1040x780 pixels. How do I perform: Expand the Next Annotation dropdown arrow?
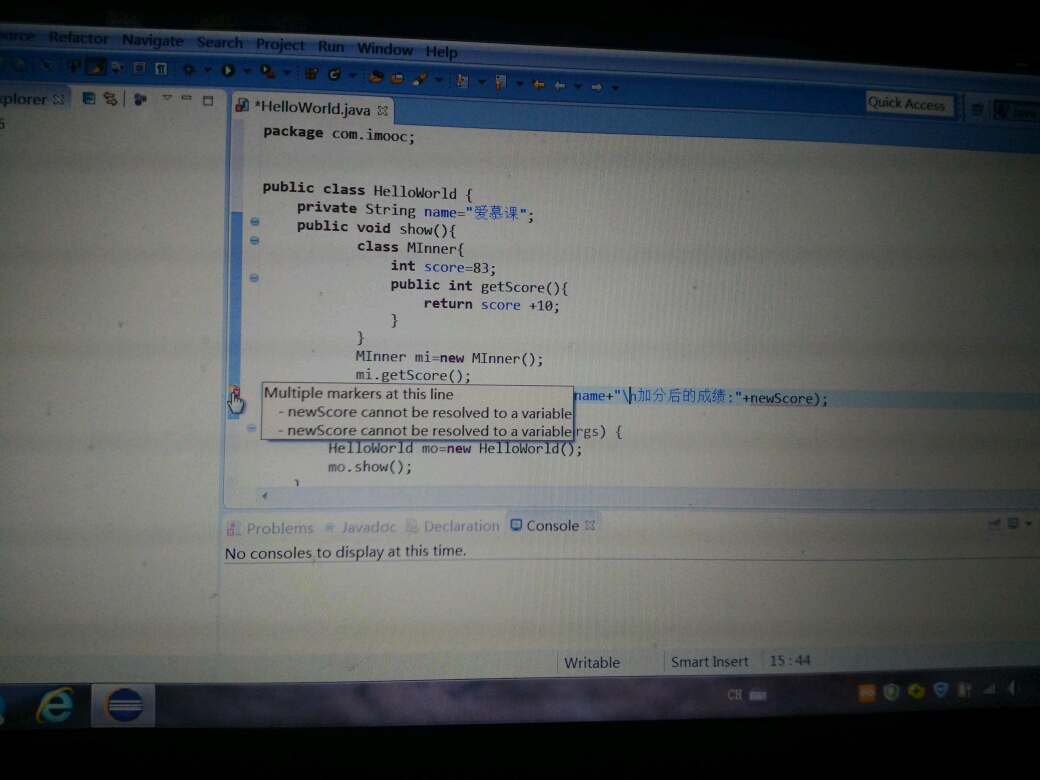[482, 82]
